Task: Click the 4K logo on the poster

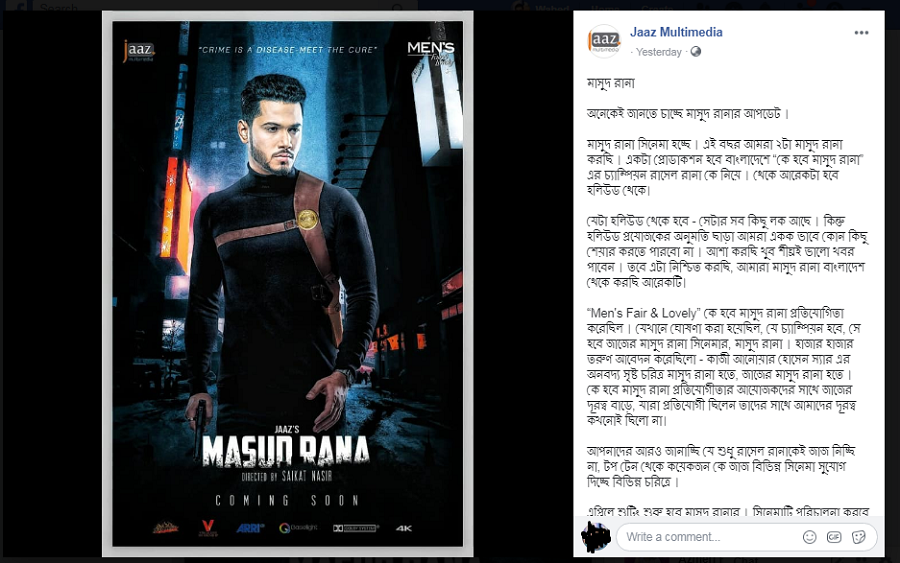Action: click(x=404, y=528)
